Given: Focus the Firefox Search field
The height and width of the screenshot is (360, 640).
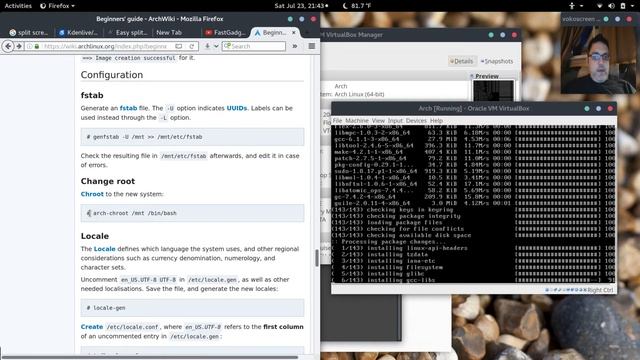Looking at the screenshot, I should [253, 46].
